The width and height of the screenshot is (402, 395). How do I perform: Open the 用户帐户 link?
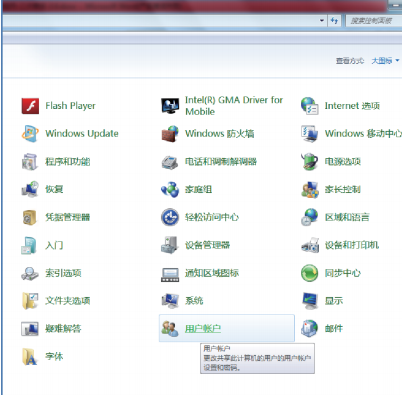pyautogui.click(x=203, y=329)
